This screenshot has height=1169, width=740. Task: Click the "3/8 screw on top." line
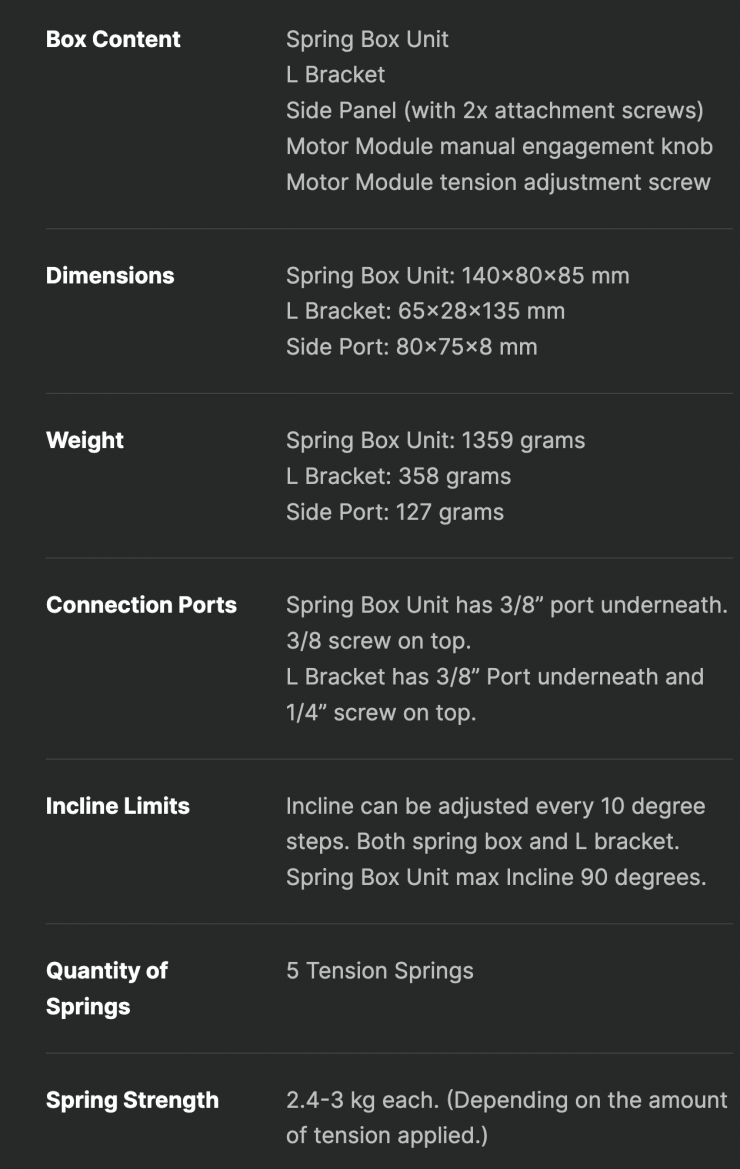(379, 641)
